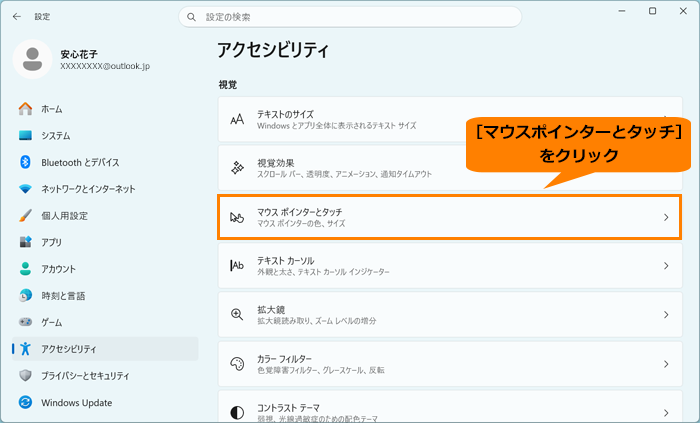
Task: Click the アクセシビリティ figure icon
Action: [x=25, y=348]
